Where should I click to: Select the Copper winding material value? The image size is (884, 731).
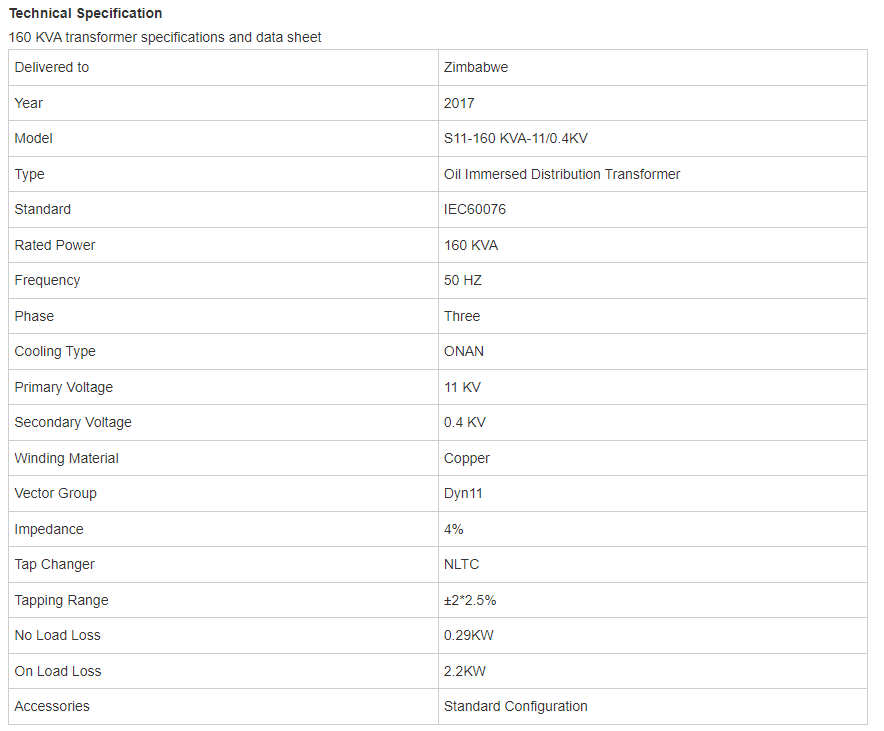467,458
